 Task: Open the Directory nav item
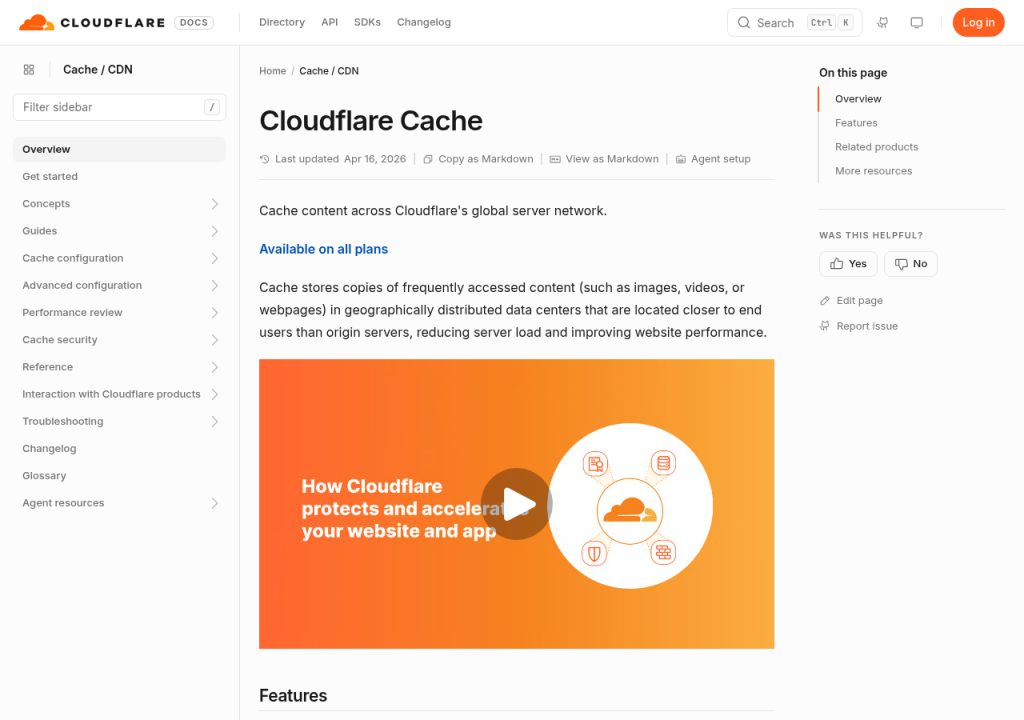pos(281,22)
